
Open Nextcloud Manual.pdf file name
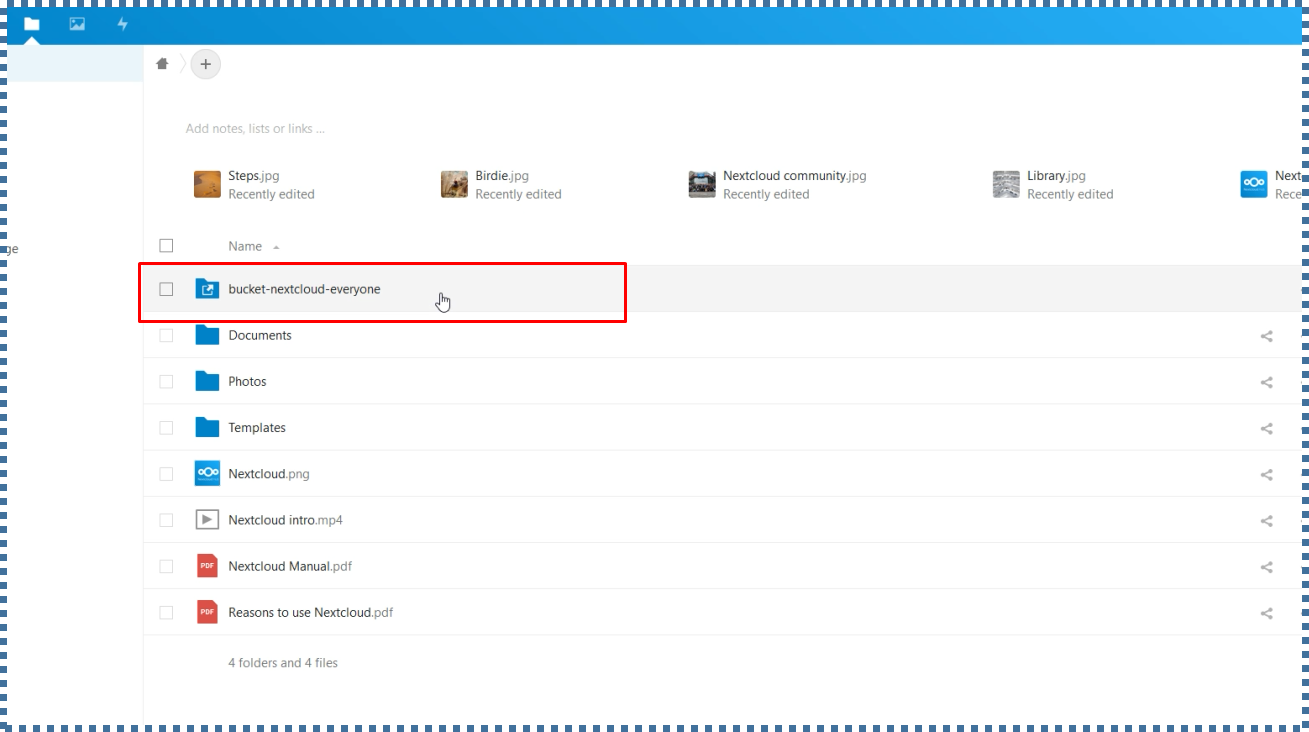290,566
